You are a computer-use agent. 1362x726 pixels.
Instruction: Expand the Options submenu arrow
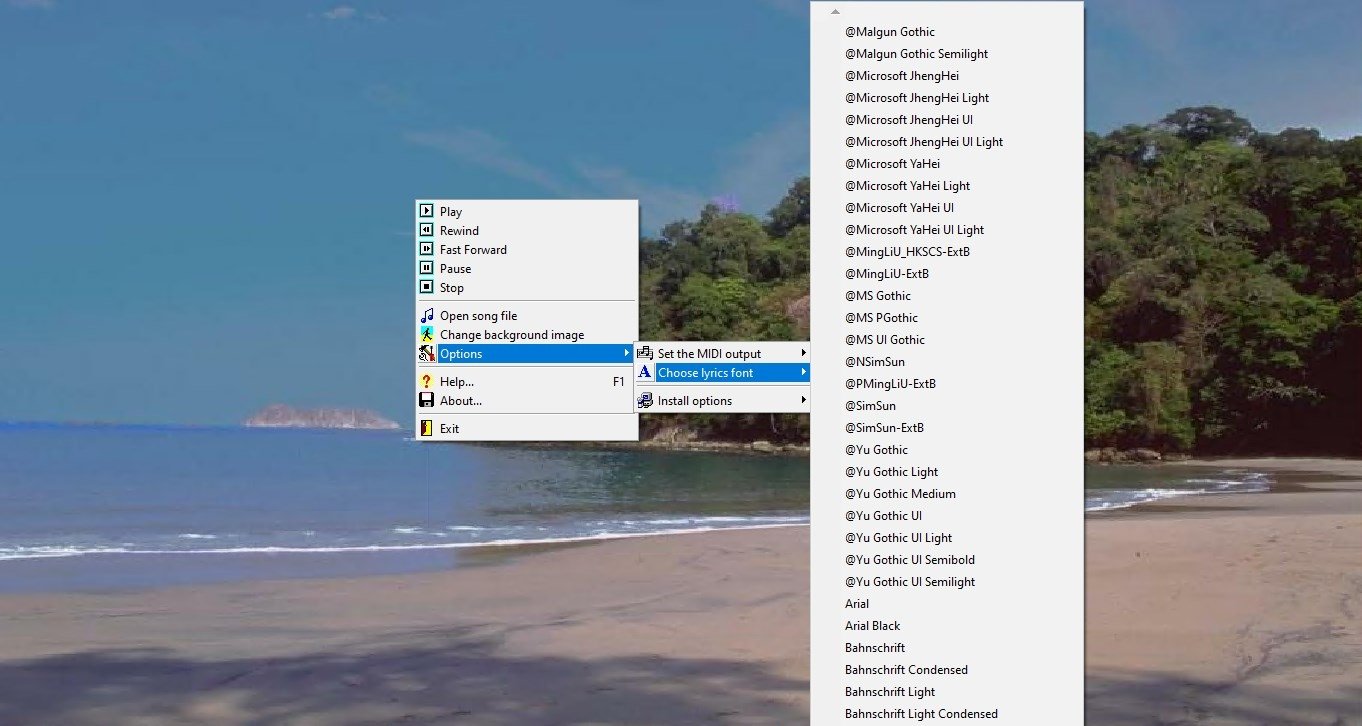[x=628, y=353]
